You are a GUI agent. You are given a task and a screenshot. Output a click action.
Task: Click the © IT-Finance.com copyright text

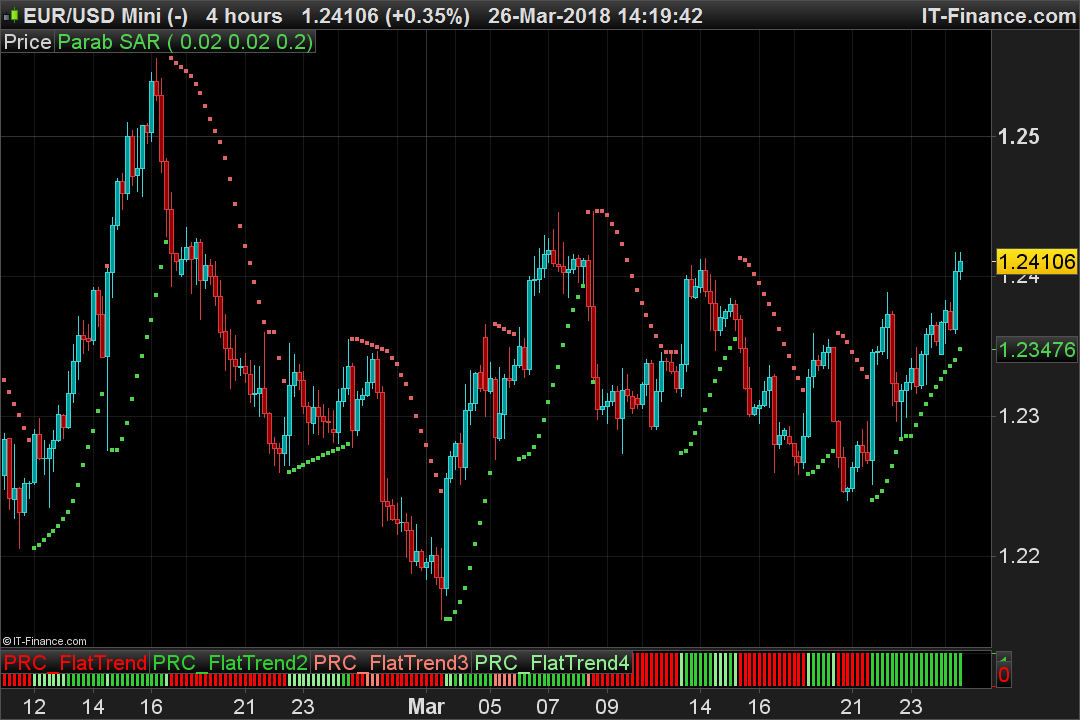tap(45, 641)
